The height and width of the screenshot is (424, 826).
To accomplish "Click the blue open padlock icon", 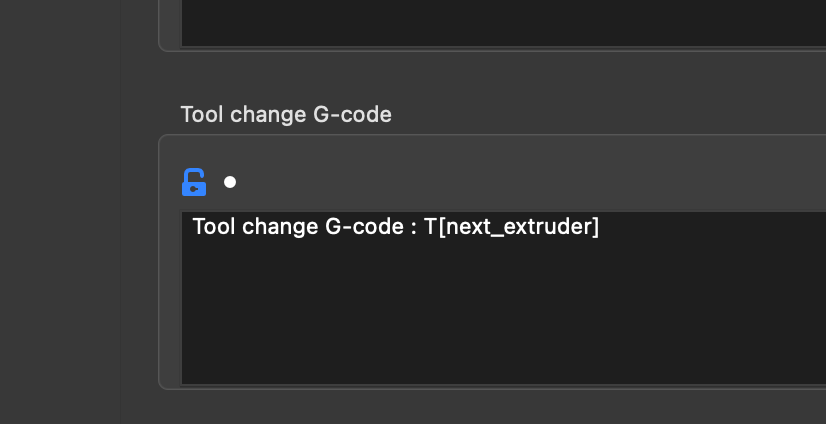I will (x=194, y=182).
